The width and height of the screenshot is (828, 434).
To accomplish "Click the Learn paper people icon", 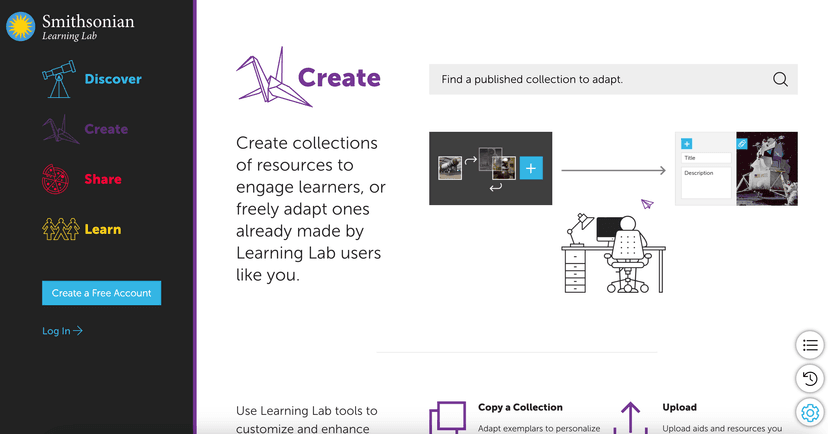I will tap(60, 229).
